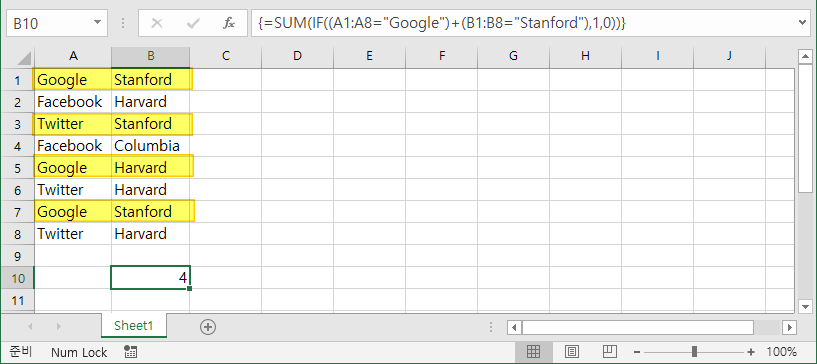
Task: Switch to Page Break Preview icon
Action: [x=610, y=352]
